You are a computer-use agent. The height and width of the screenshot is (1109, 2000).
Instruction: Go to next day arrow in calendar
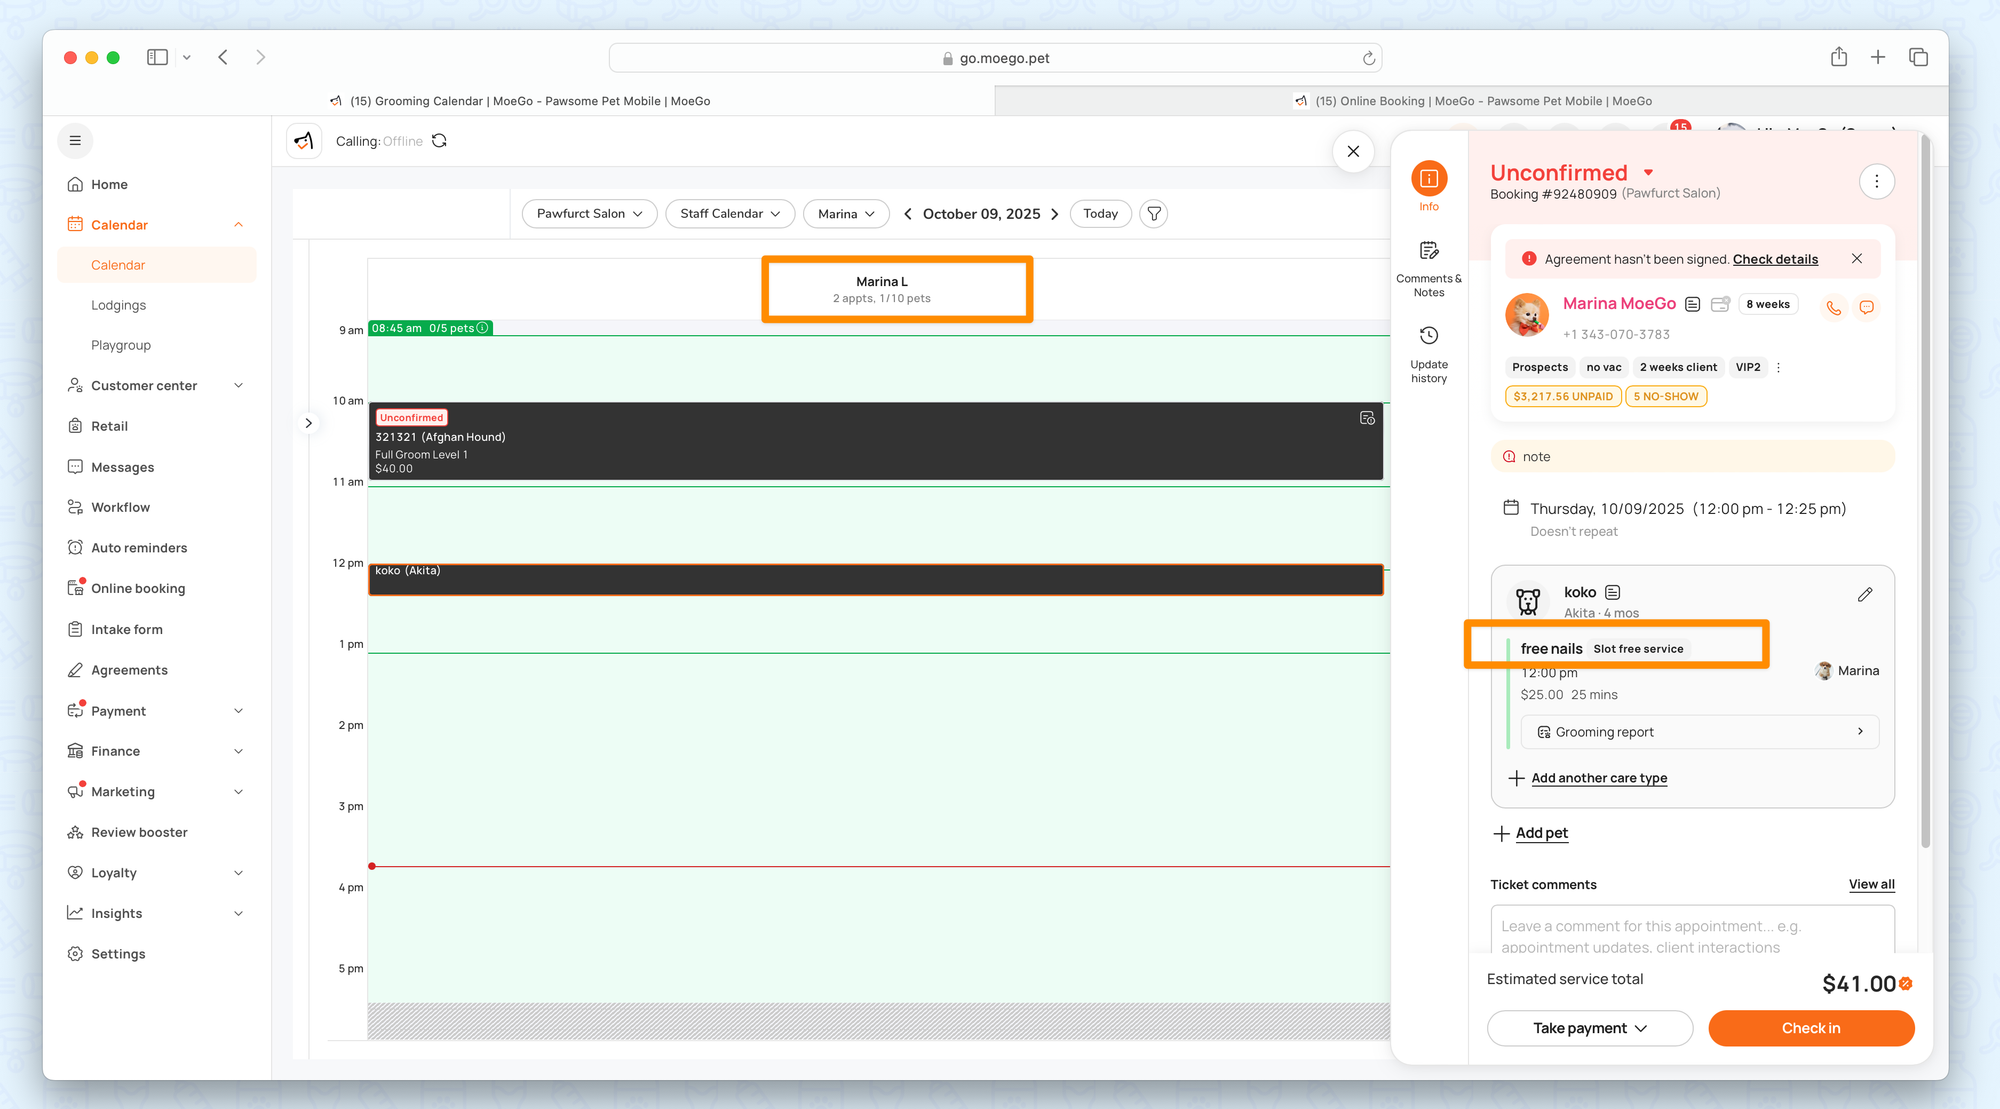click(x=1055, y=214)
